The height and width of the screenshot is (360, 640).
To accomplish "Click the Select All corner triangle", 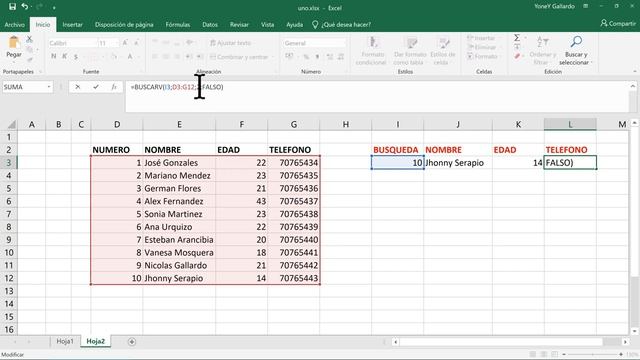I will pos(12,124).
